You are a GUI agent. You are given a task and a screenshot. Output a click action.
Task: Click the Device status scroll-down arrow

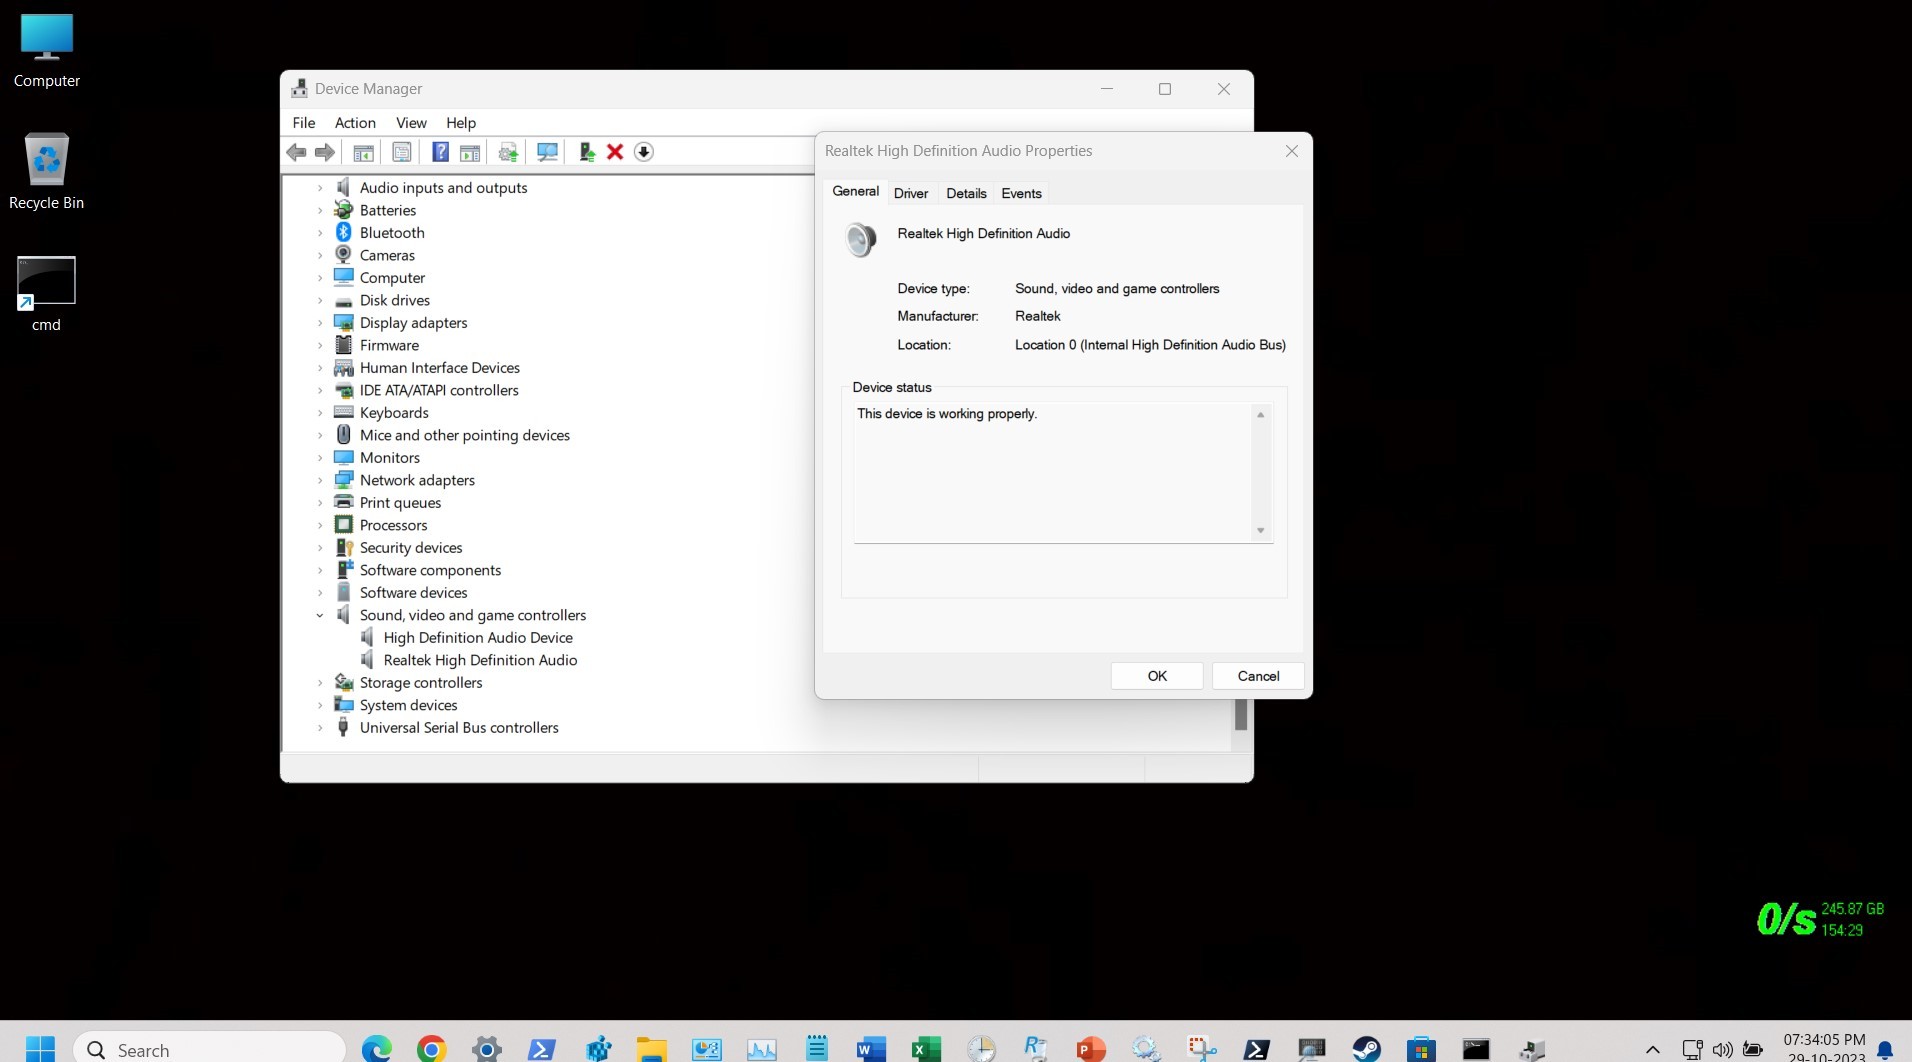[x=1261, y=531]
